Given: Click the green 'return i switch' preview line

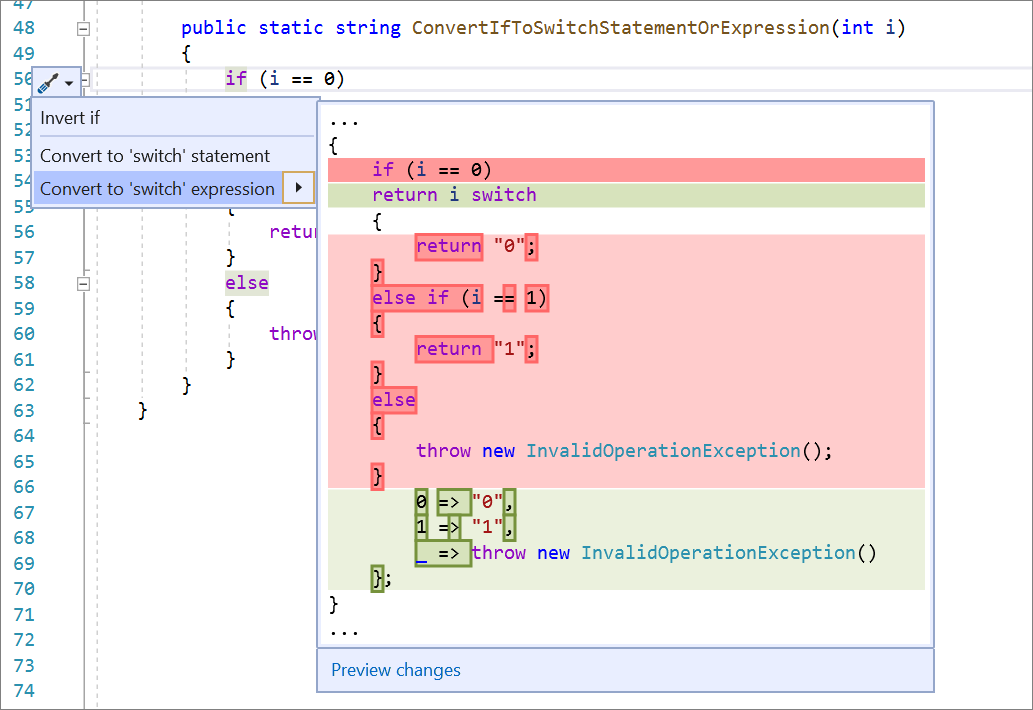Looking at the screenshot, I should pos(455,194).
